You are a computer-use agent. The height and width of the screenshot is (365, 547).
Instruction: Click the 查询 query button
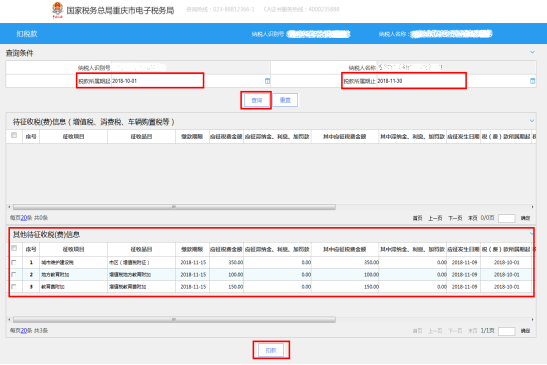(257, 100)
